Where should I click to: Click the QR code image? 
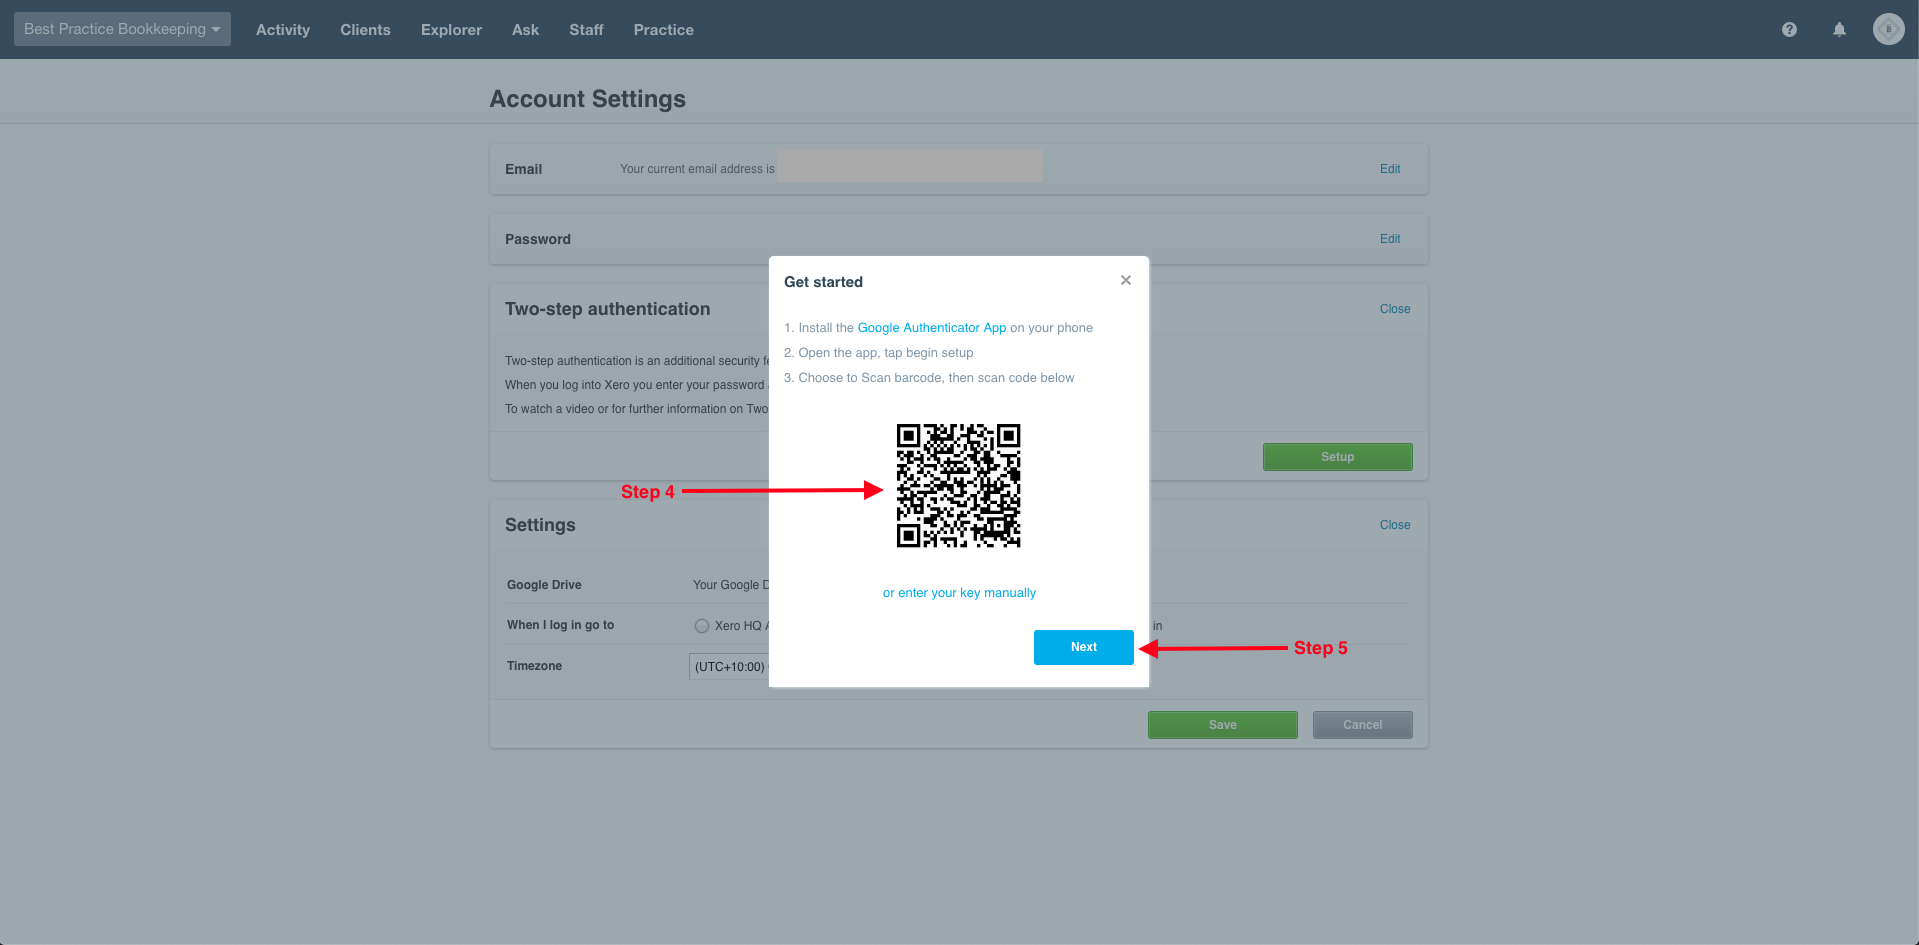958,486
